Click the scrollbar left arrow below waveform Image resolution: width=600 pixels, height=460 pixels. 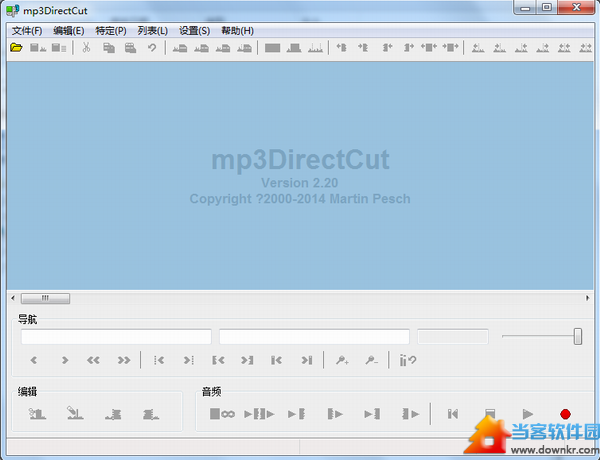pyautogui.click(x=13, y=298)
